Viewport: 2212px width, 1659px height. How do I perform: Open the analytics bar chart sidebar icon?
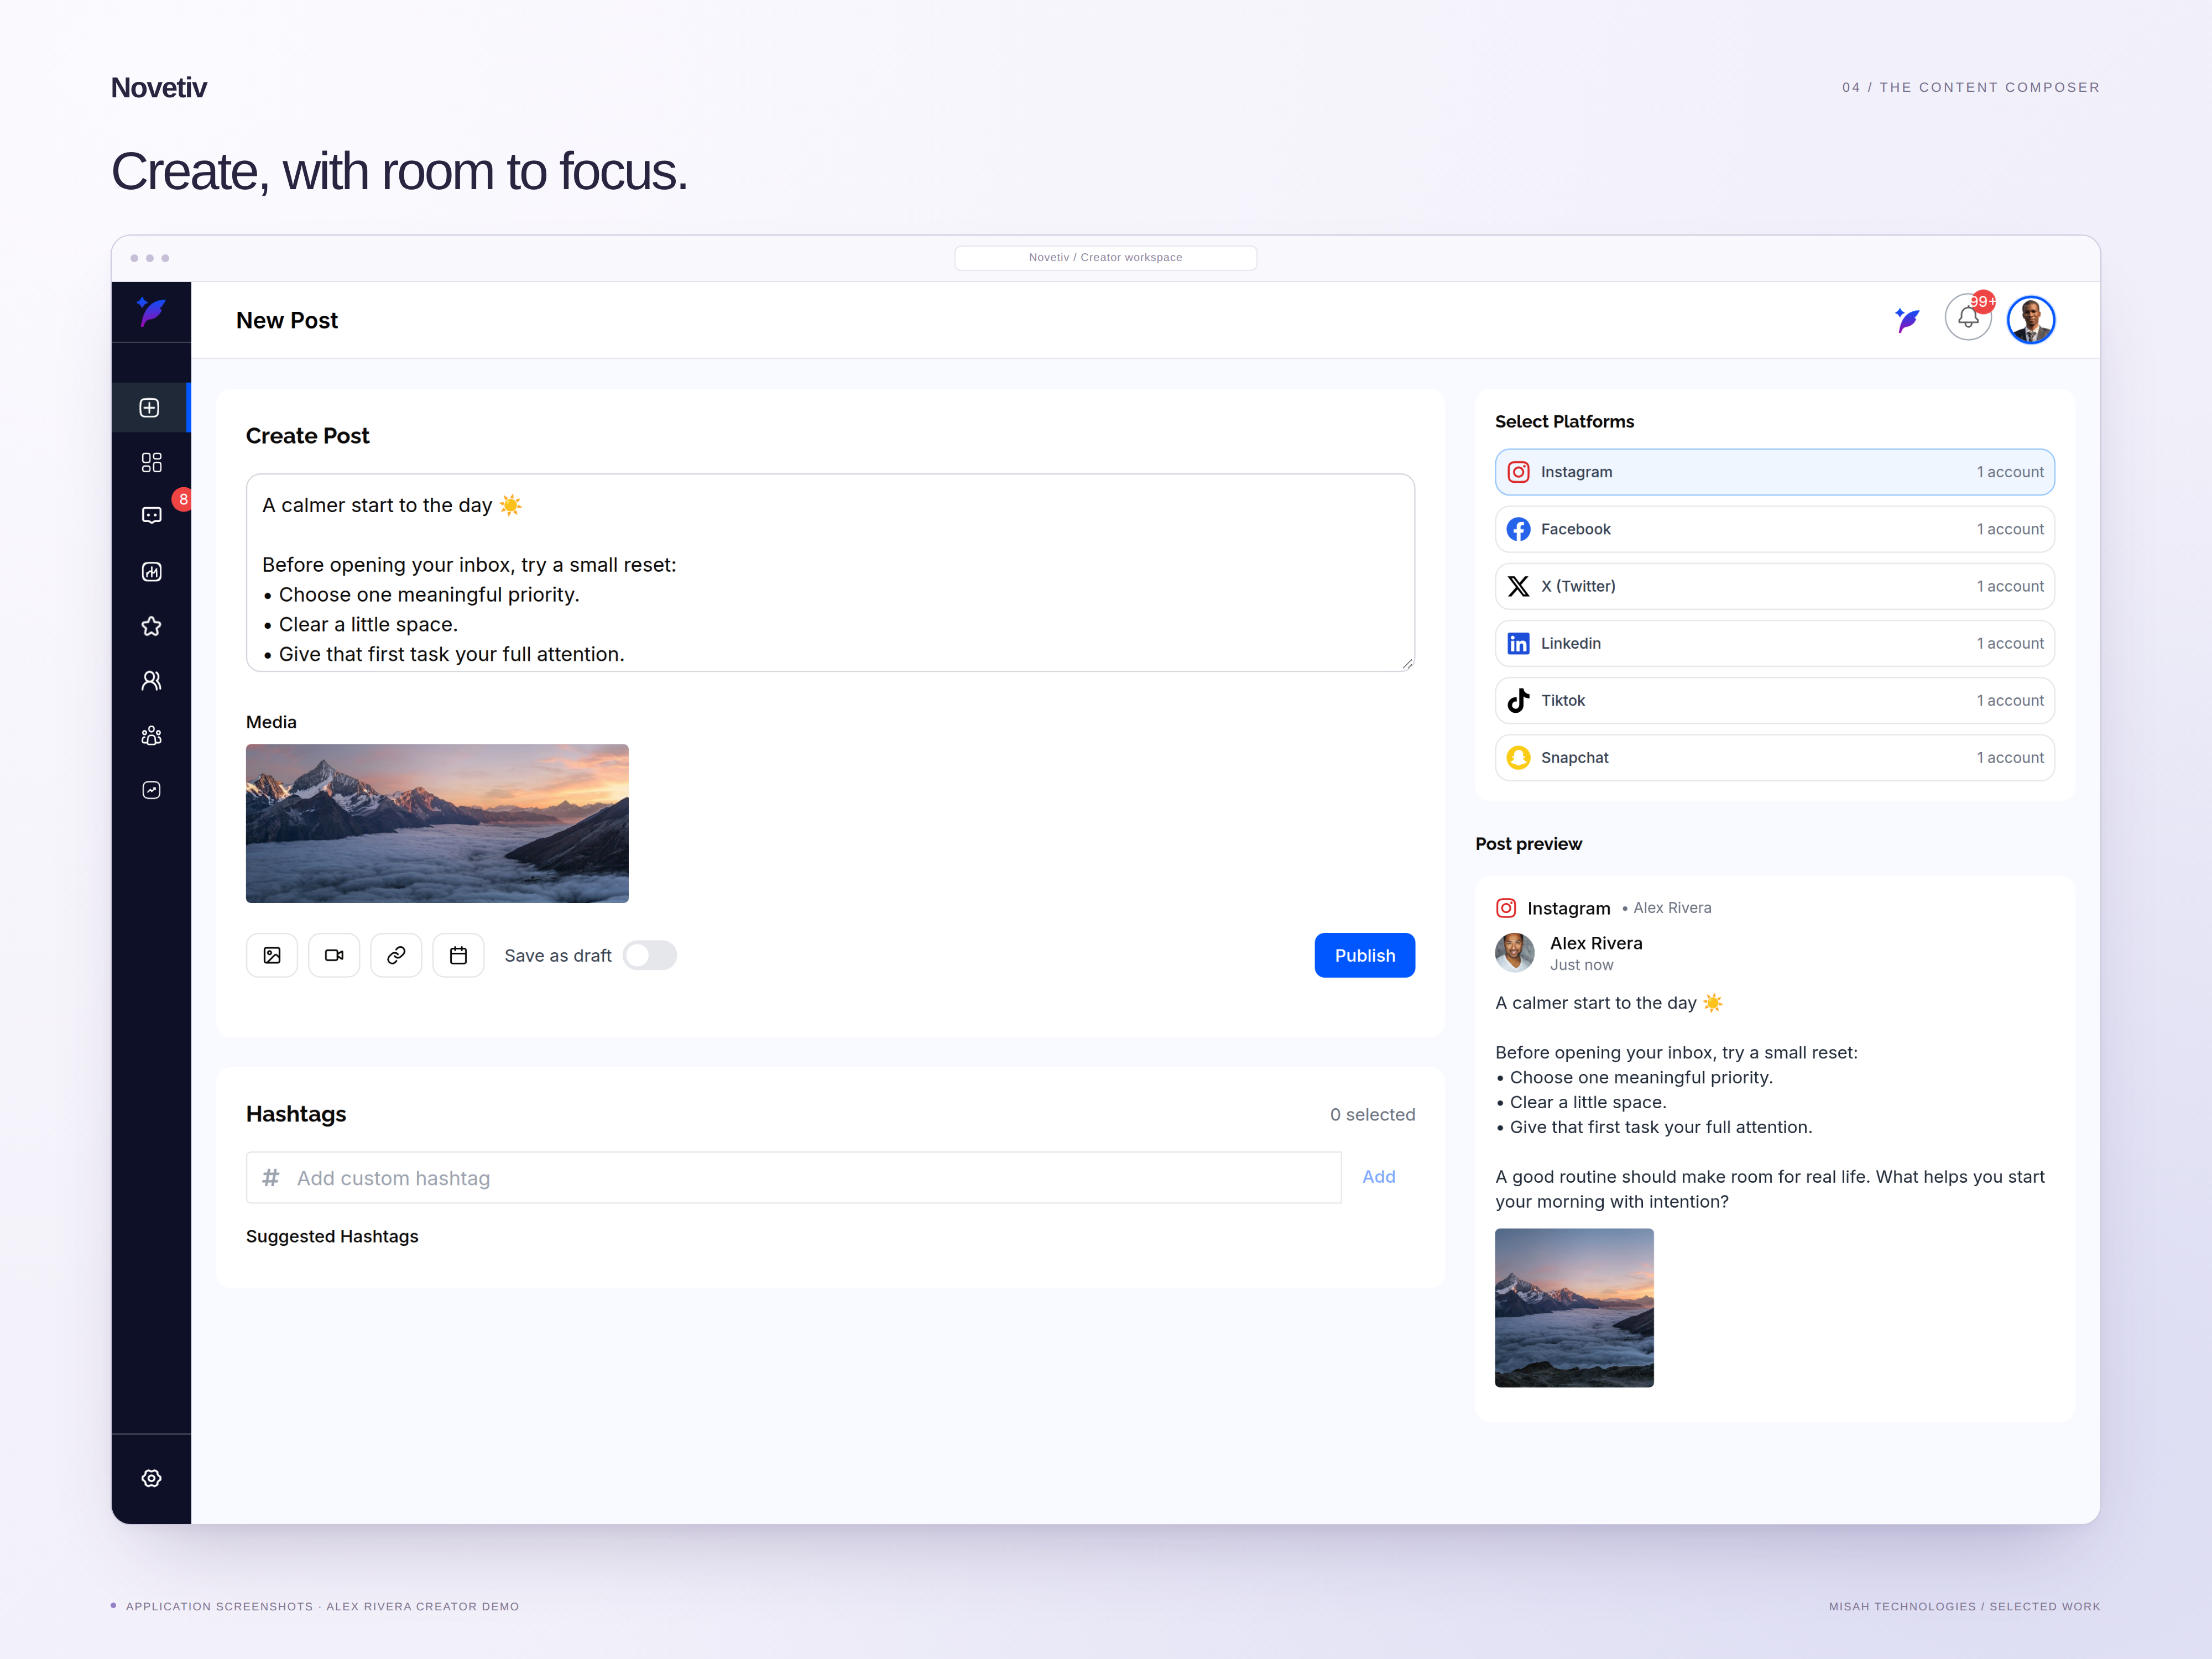[x=151, y=571]
